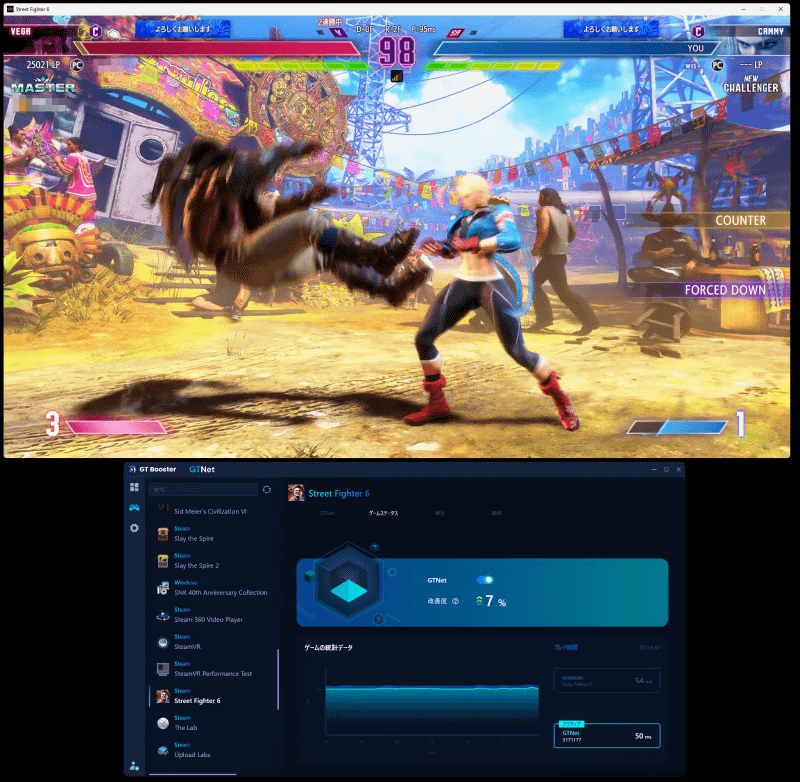
Task: Click the Sid Meier's Civilization VI game icon
Action: (x=163, y=508)
